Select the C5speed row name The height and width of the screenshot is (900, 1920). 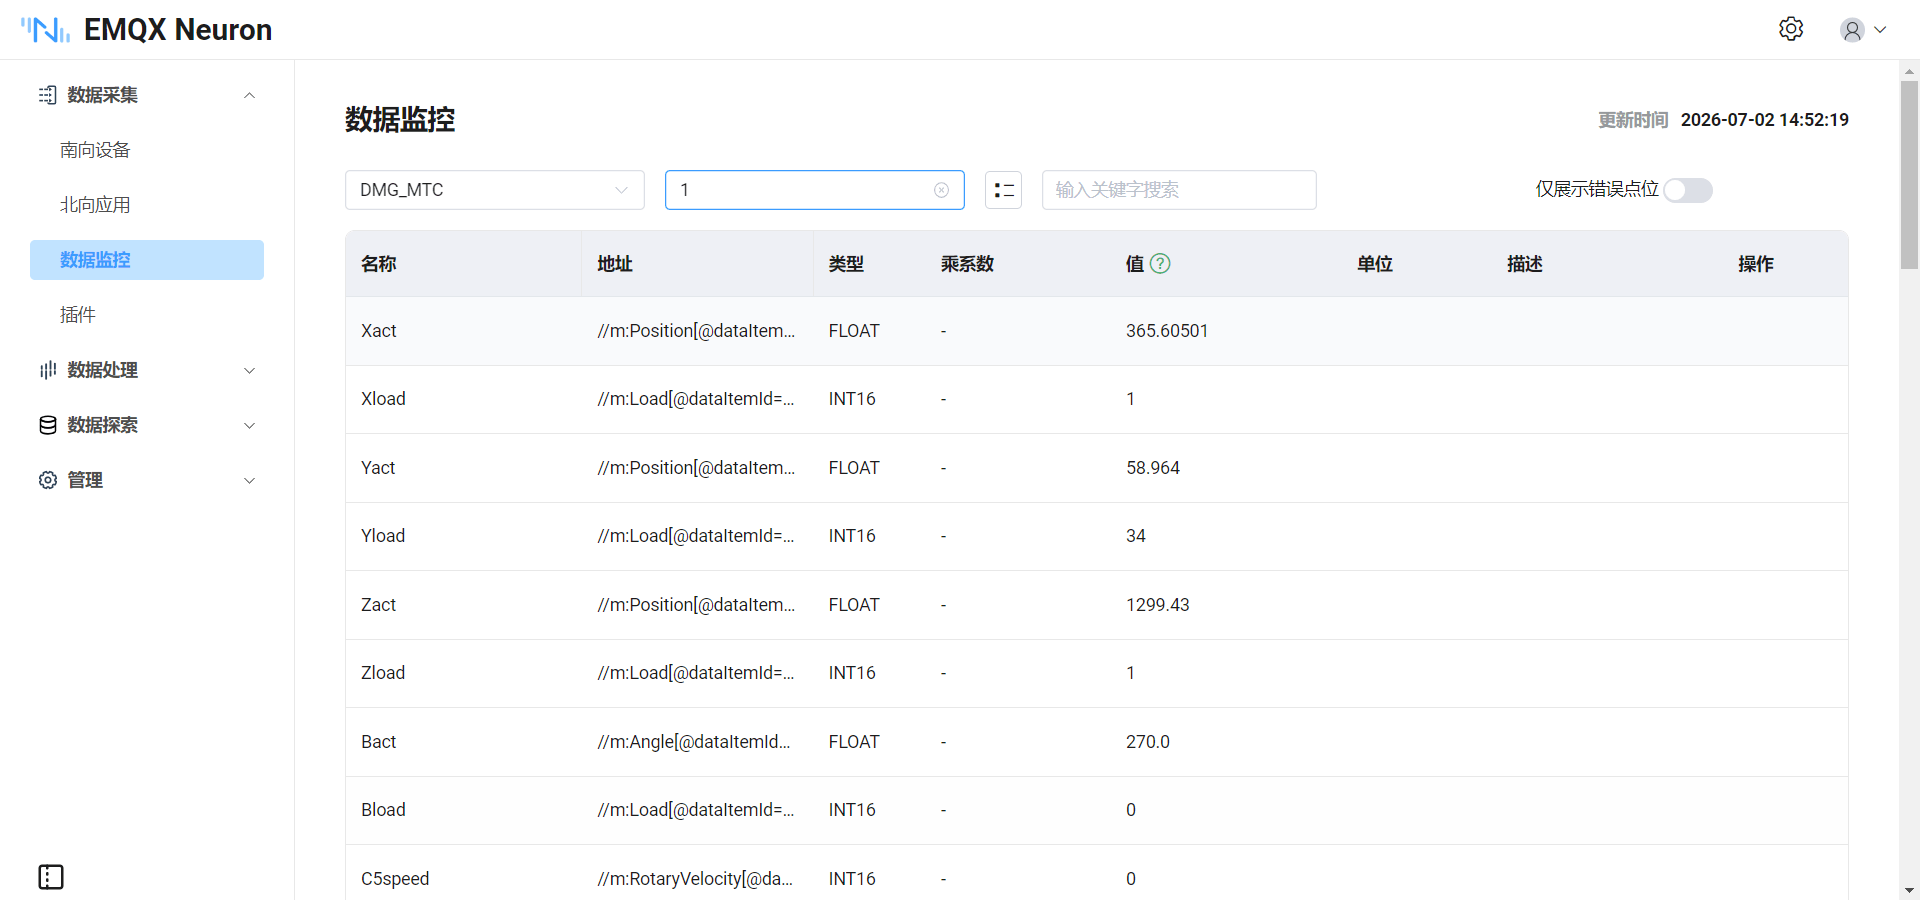(395, 879)
